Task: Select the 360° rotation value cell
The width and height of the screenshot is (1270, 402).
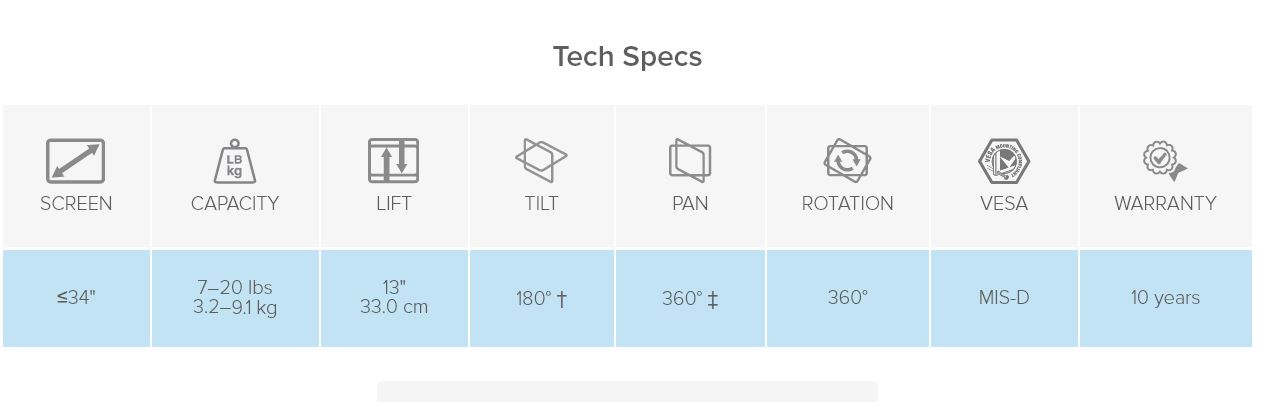Action: pyautogui.click(x=848, y=298)
